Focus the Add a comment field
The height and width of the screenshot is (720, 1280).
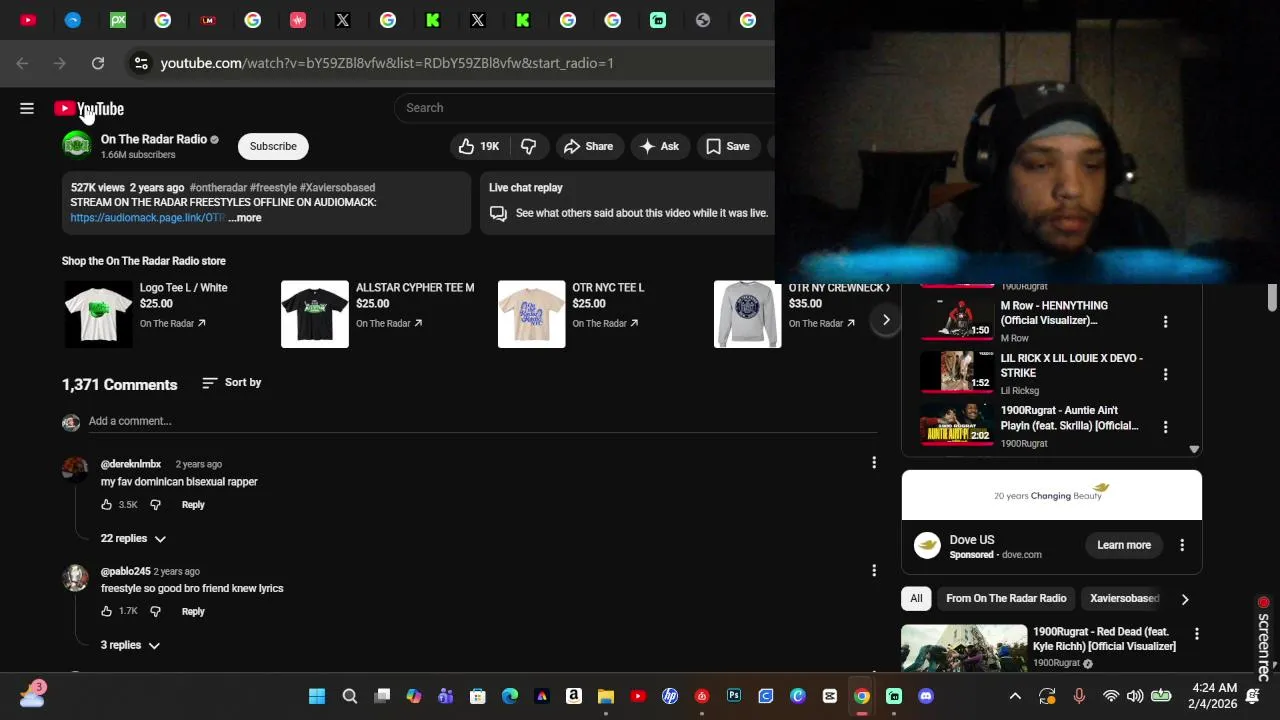pos(483,421)
